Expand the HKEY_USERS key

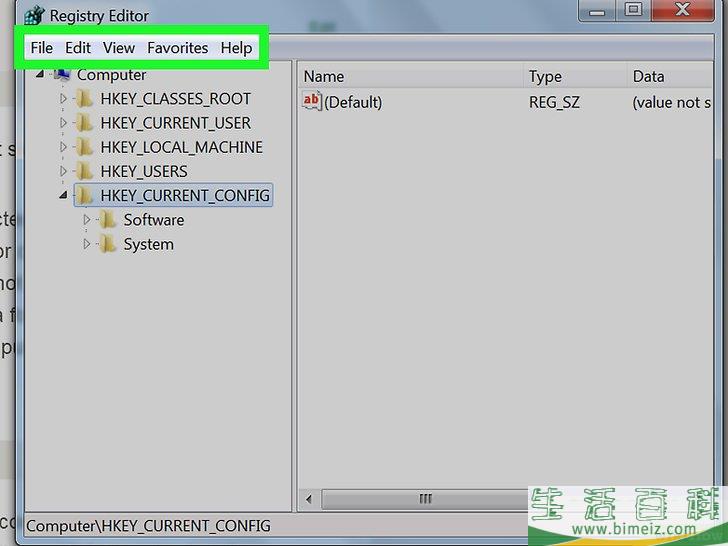click(63, 171)
